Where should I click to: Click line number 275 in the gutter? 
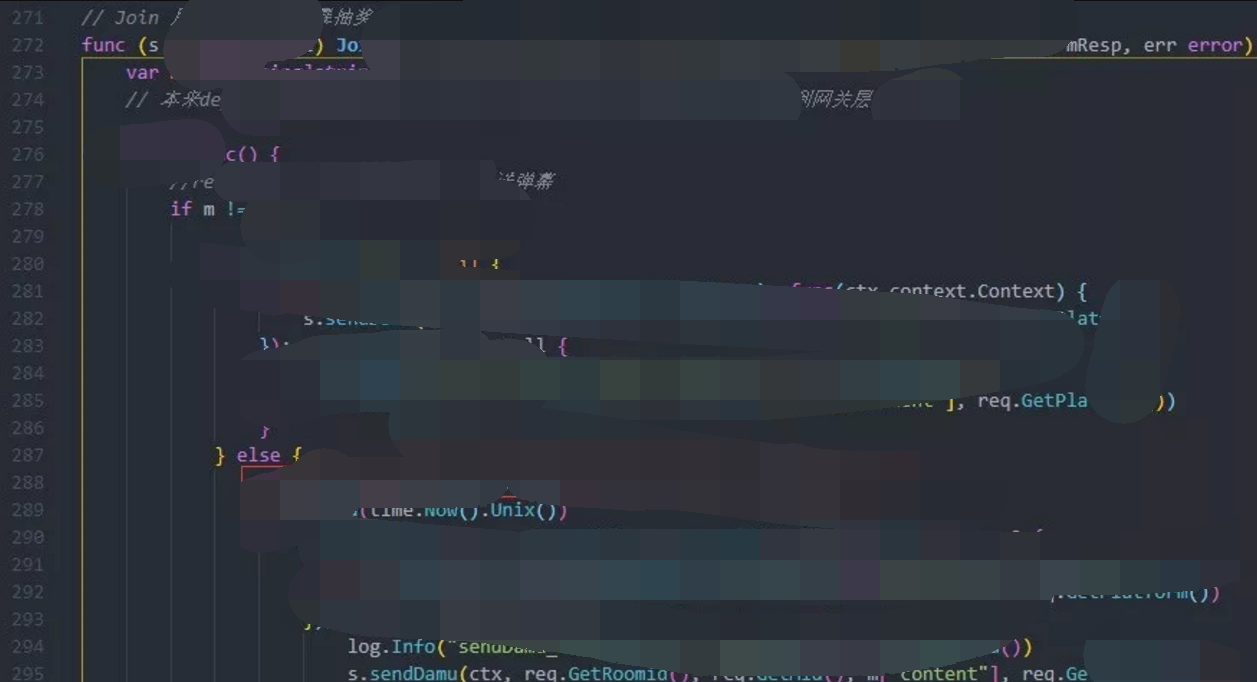pos(29,127)
